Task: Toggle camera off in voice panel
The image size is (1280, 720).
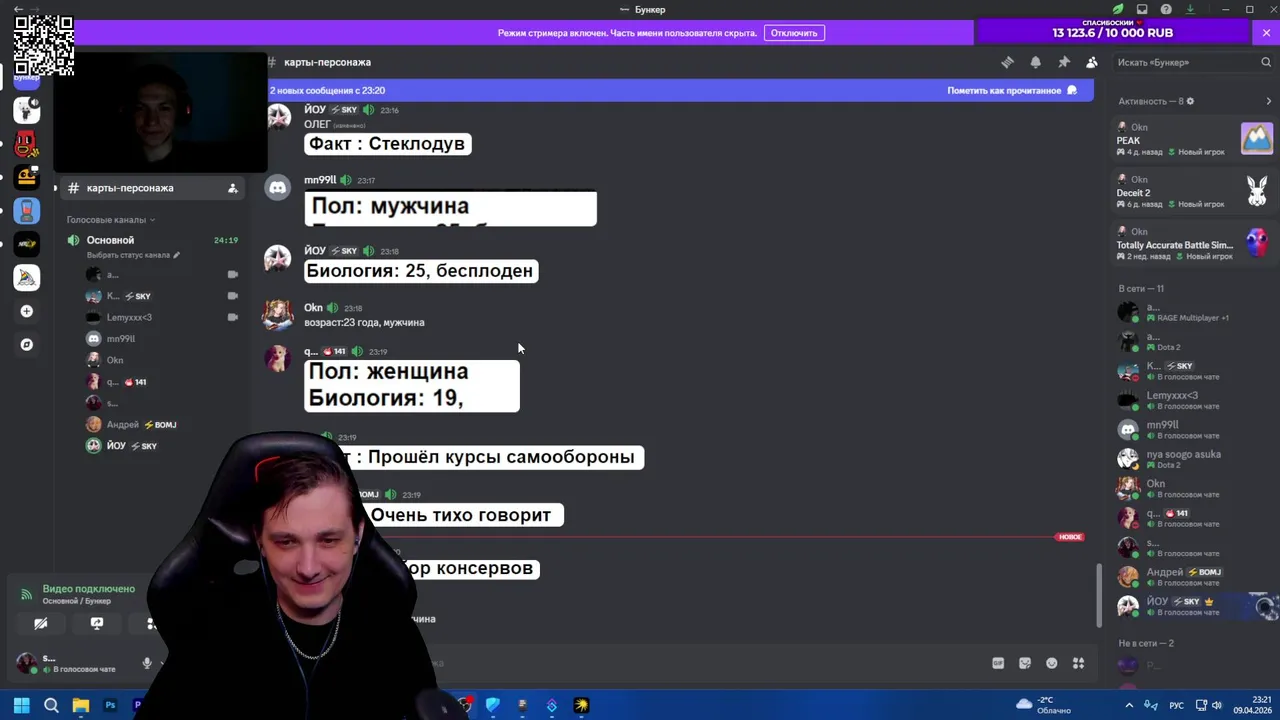Action: click(40, 623)
